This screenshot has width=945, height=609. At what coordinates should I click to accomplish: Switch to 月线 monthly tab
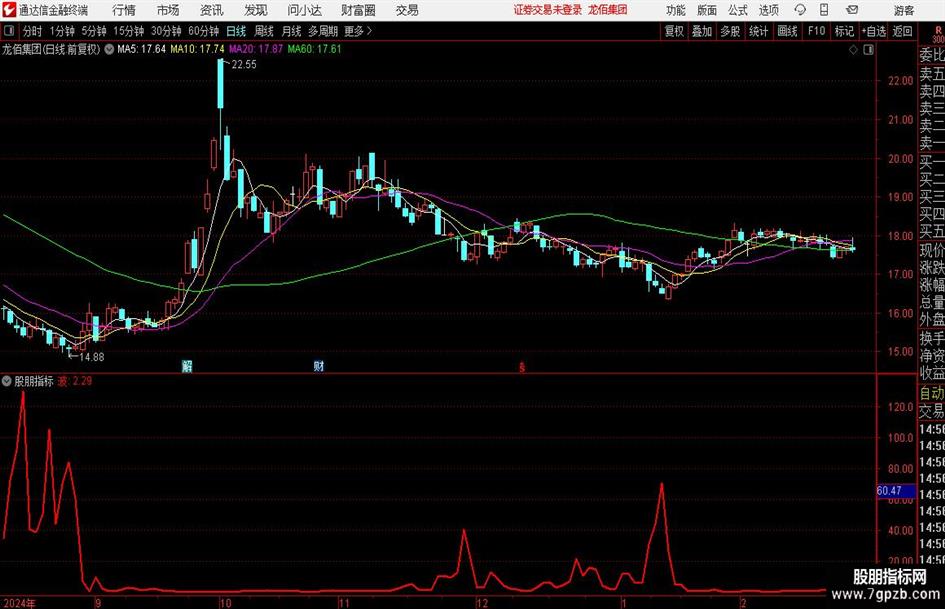click(292, 31)
